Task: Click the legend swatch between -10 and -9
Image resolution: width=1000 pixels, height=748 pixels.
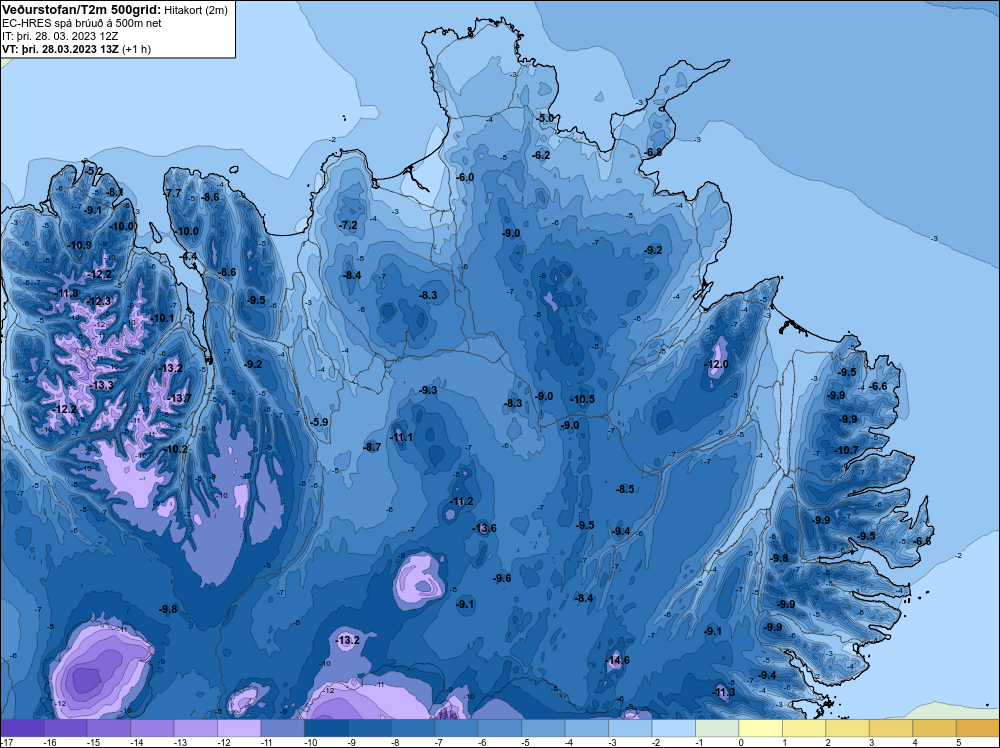Action: tap(326, 728)
